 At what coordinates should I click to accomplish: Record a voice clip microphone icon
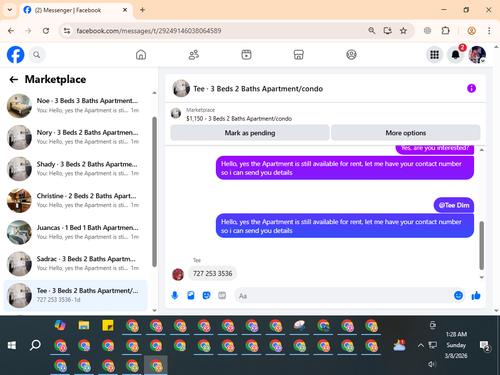[x=175, y=295]
